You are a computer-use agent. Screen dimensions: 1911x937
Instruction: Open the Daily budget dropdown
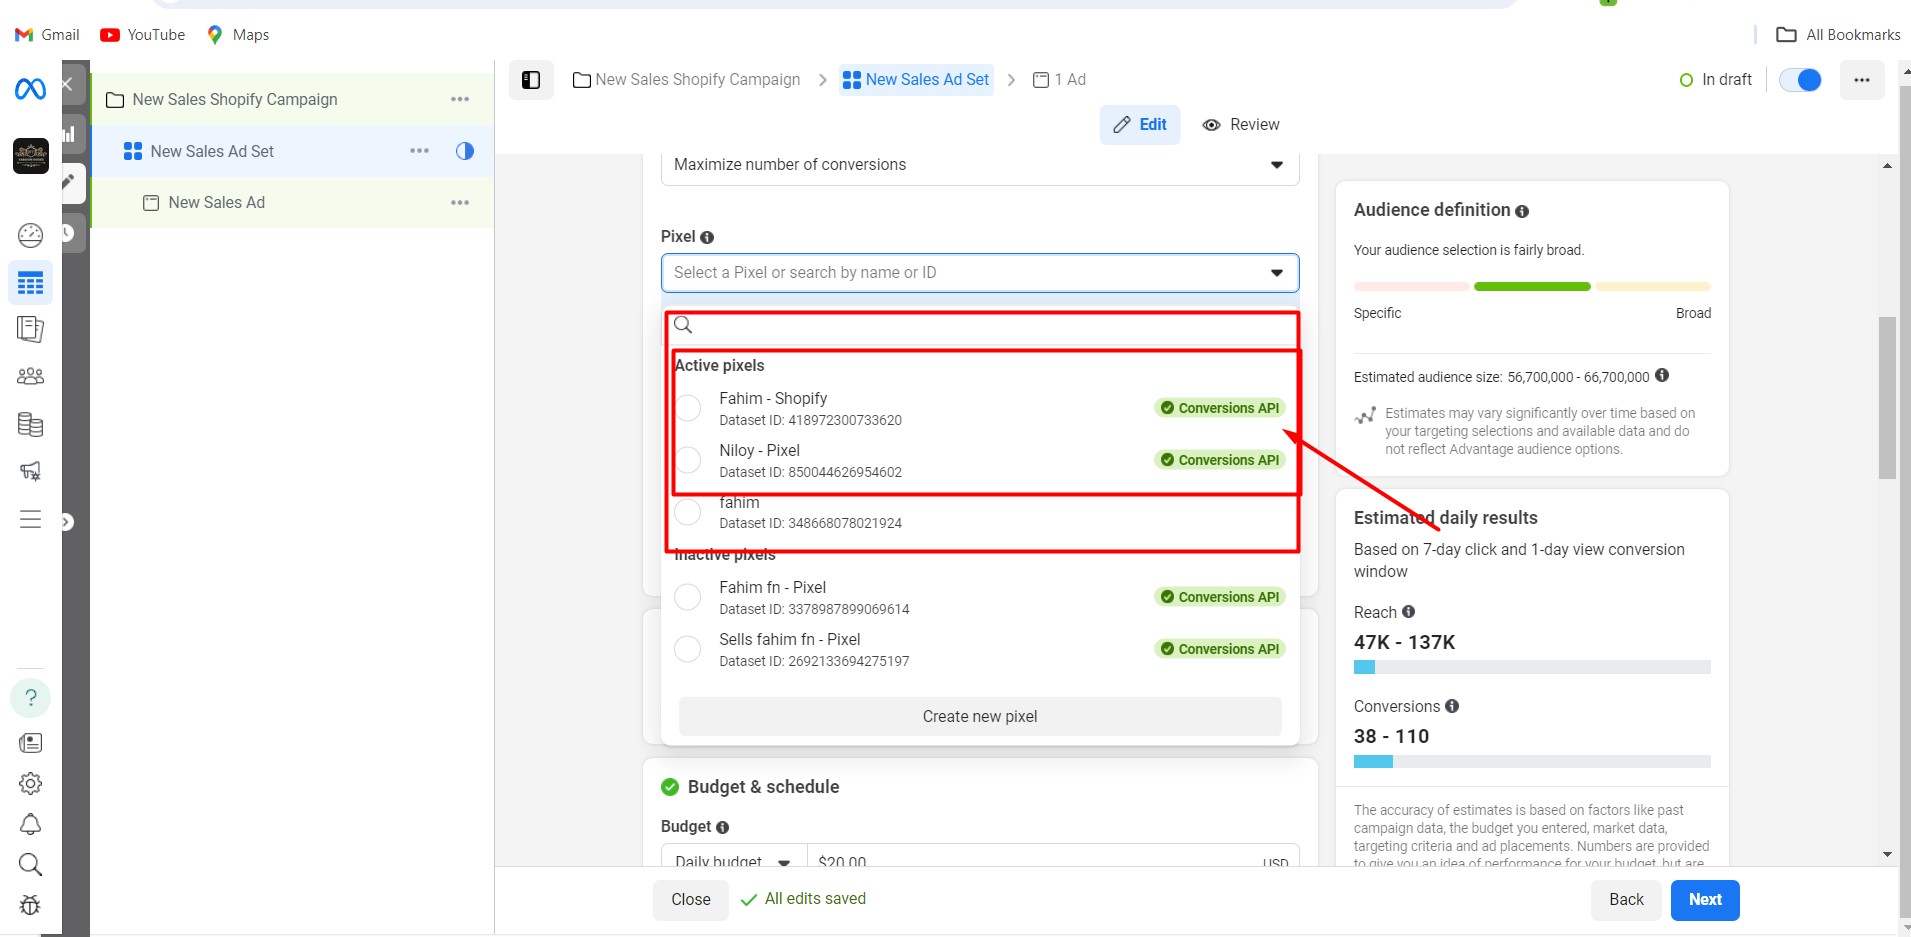(x=734, y=858)
